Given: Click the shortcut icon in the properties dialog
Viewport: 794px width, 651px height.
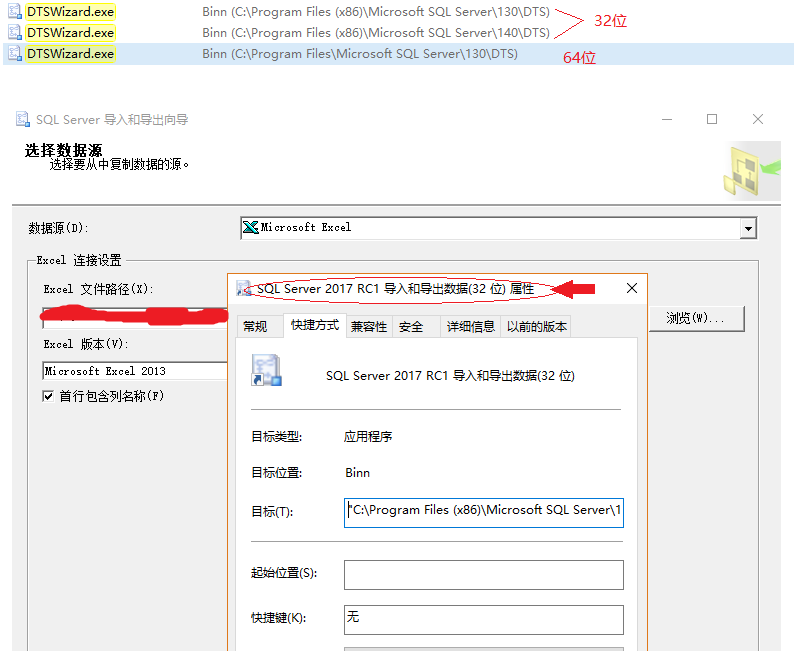Looking at the screenshot, I should coord(266,370).
